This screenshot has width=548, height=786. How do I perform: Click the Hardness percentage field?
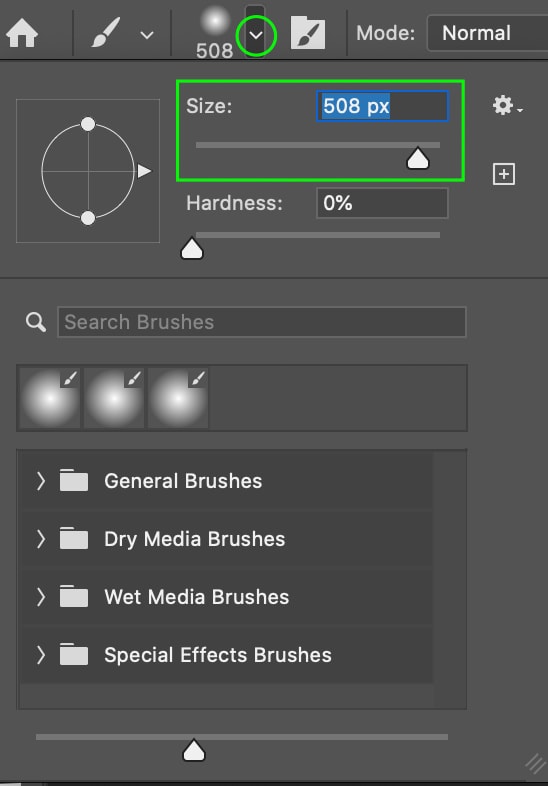tap(382, 203)
